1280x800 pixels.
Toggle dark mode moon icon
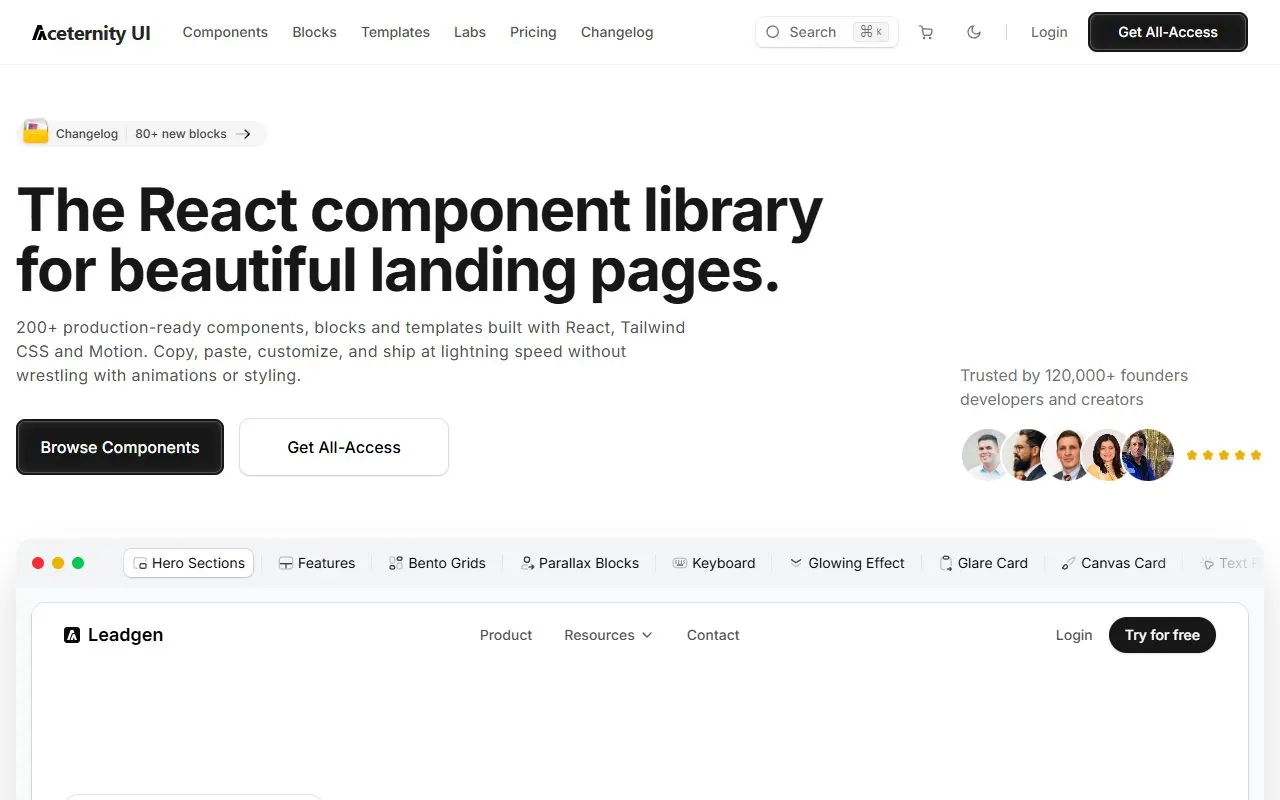point(974,32)
